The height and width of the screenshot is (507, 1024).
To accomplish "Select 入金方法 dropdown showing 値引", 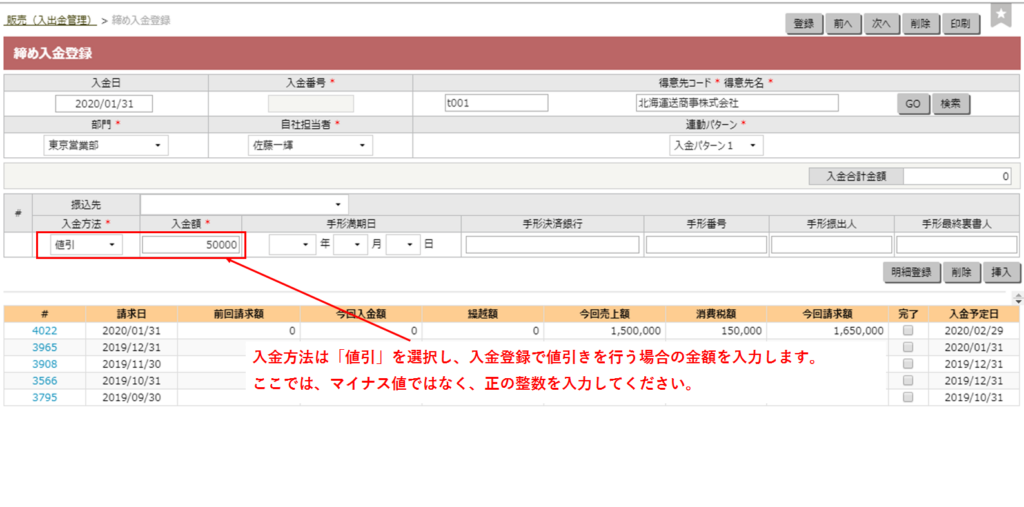I will (x=86, y=245).
